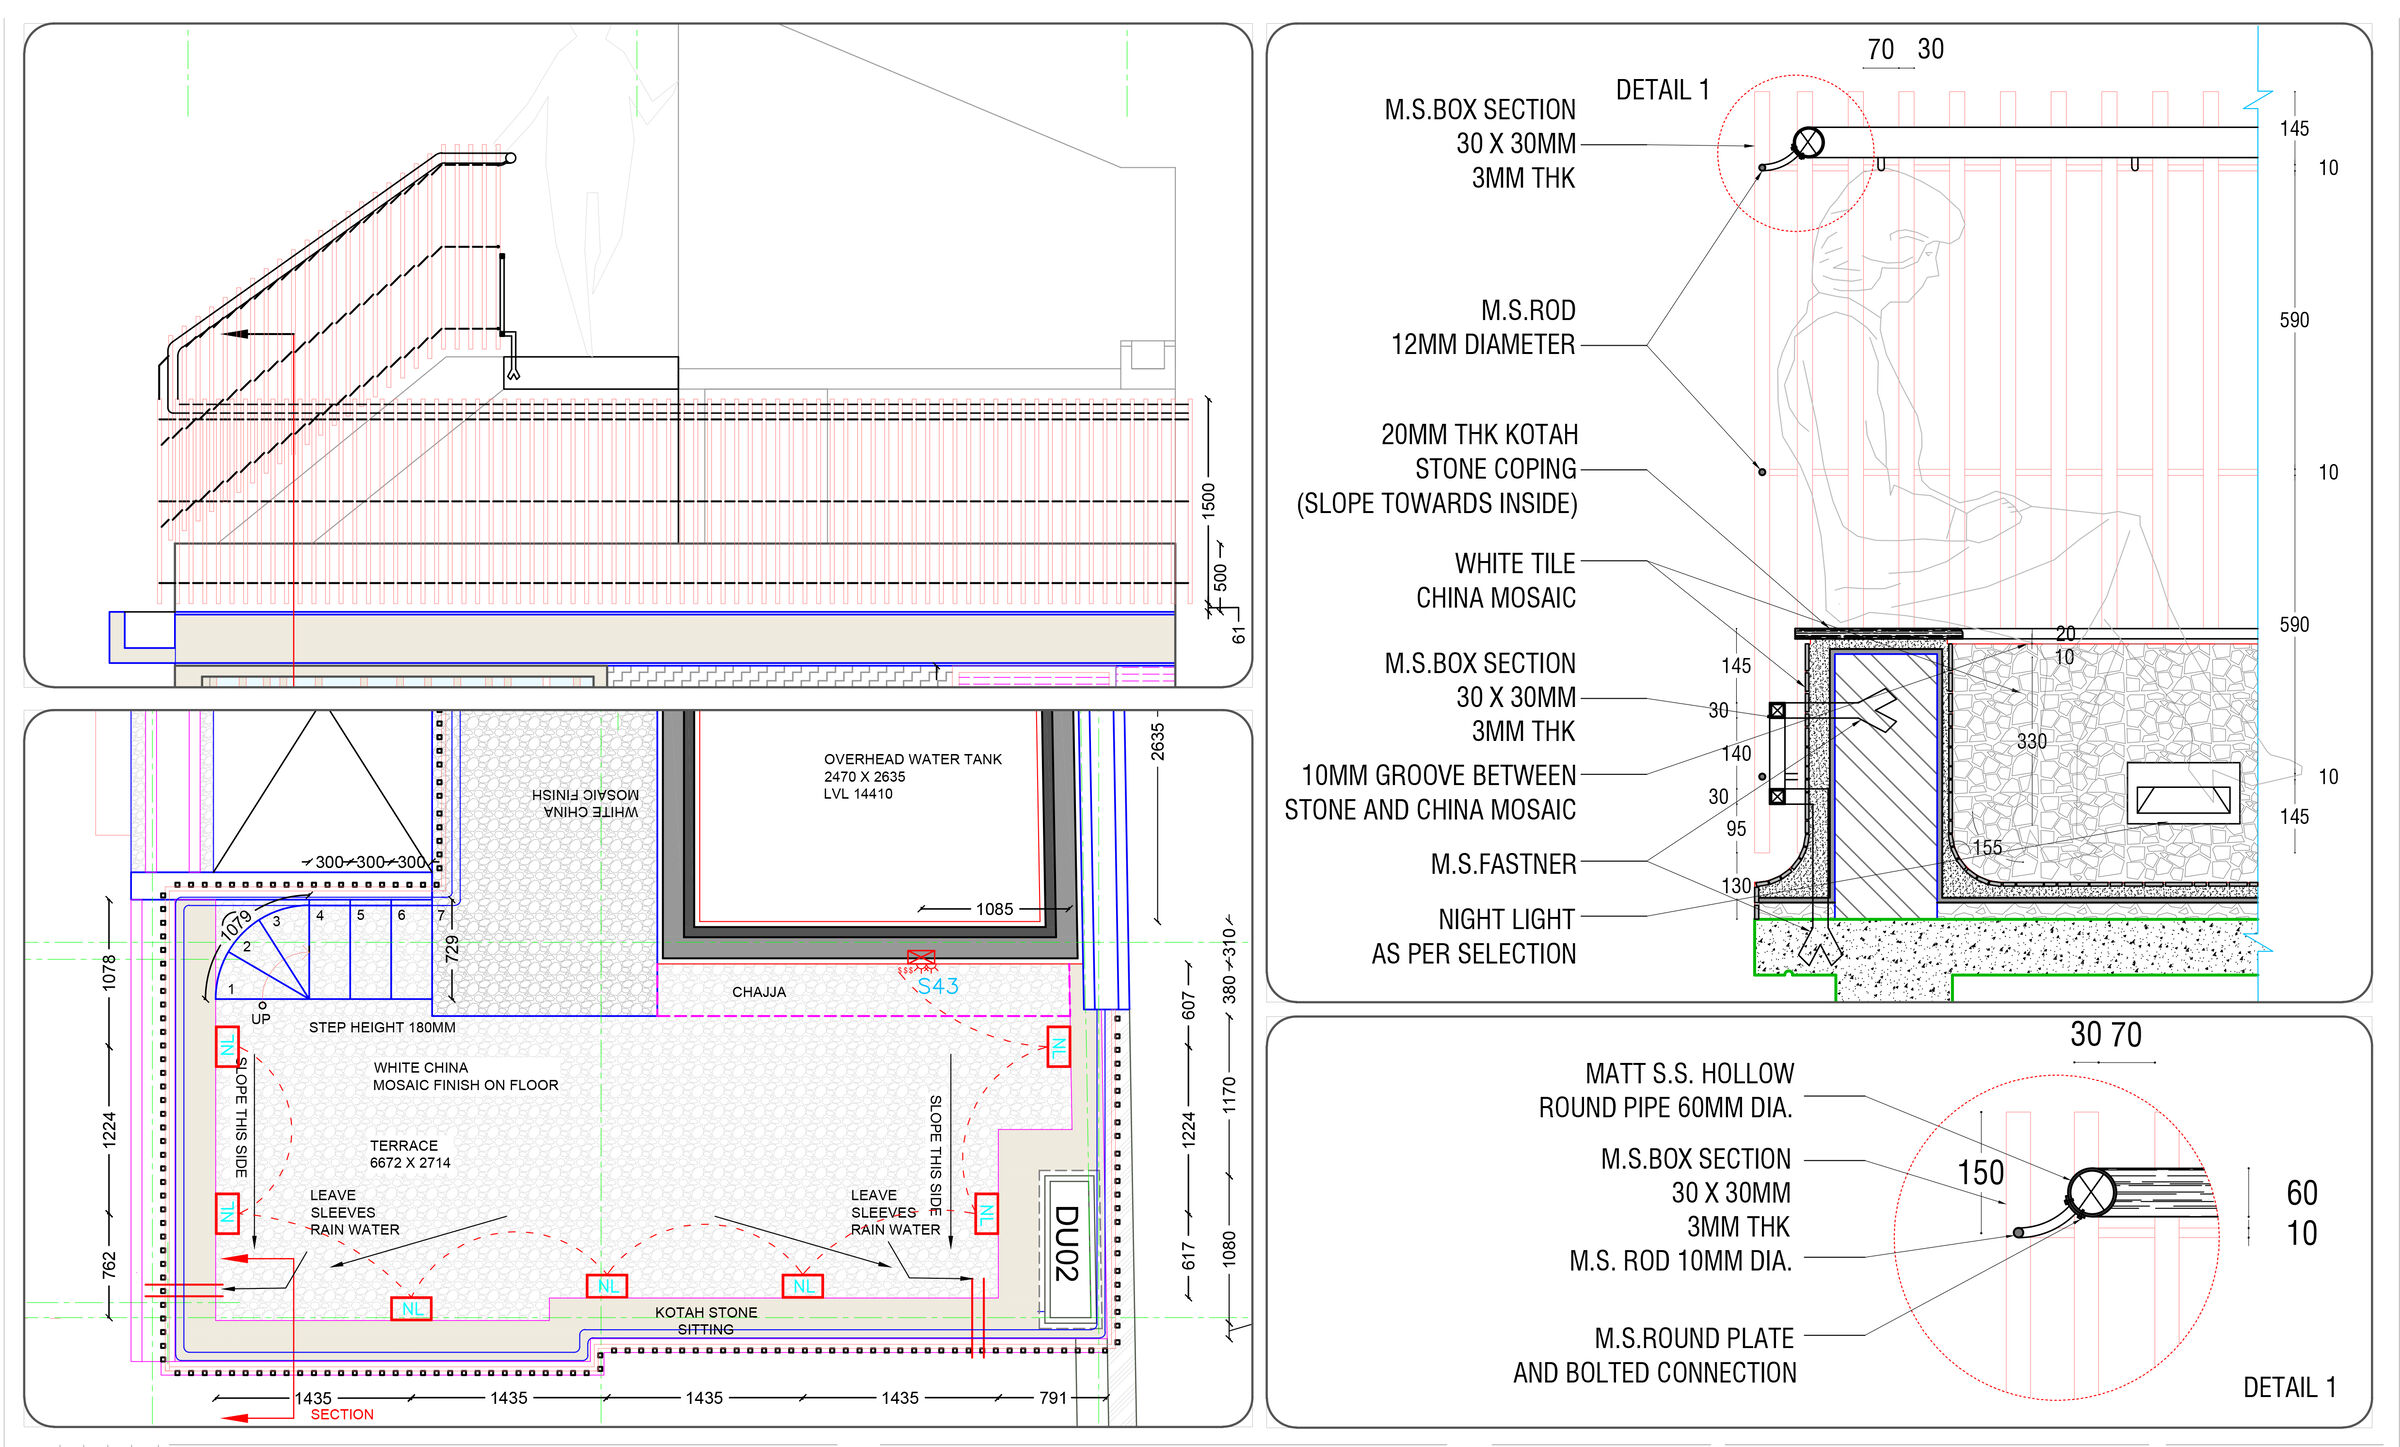Select the 1170 vertical dimension
The height and width of the screenshot is (1447, 2400).
pyautogui.click(x=1229, y=1095)
